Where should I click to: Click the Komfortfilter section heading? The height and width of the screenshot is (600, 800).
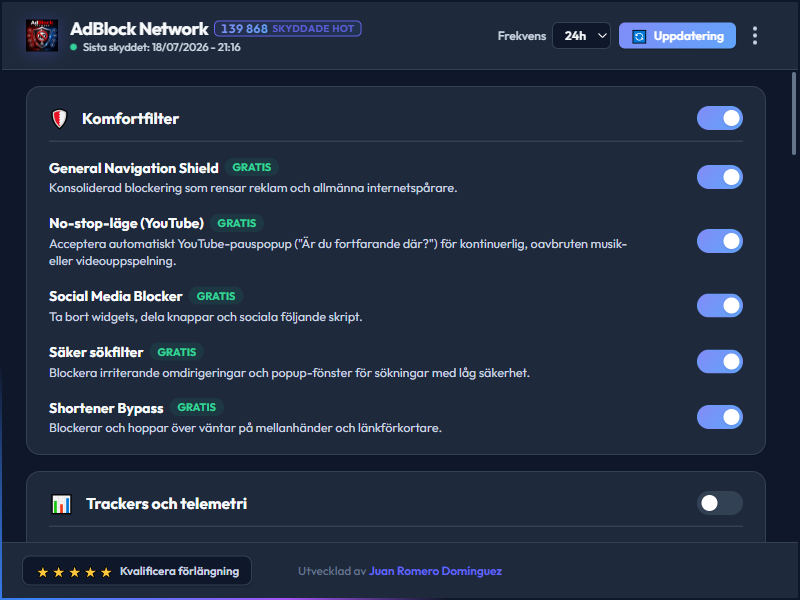coord(131,119)
